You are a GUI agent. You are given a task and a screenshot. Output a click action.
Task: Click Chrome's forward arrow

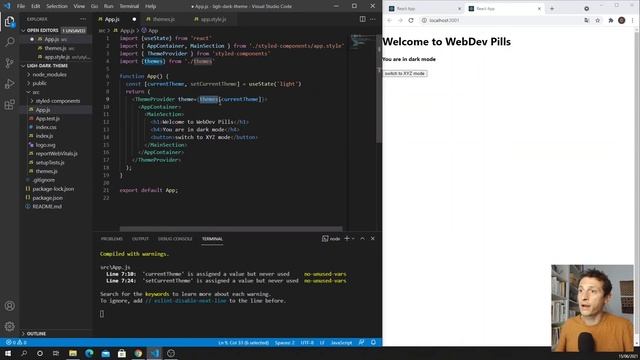[x=400, y=20]
